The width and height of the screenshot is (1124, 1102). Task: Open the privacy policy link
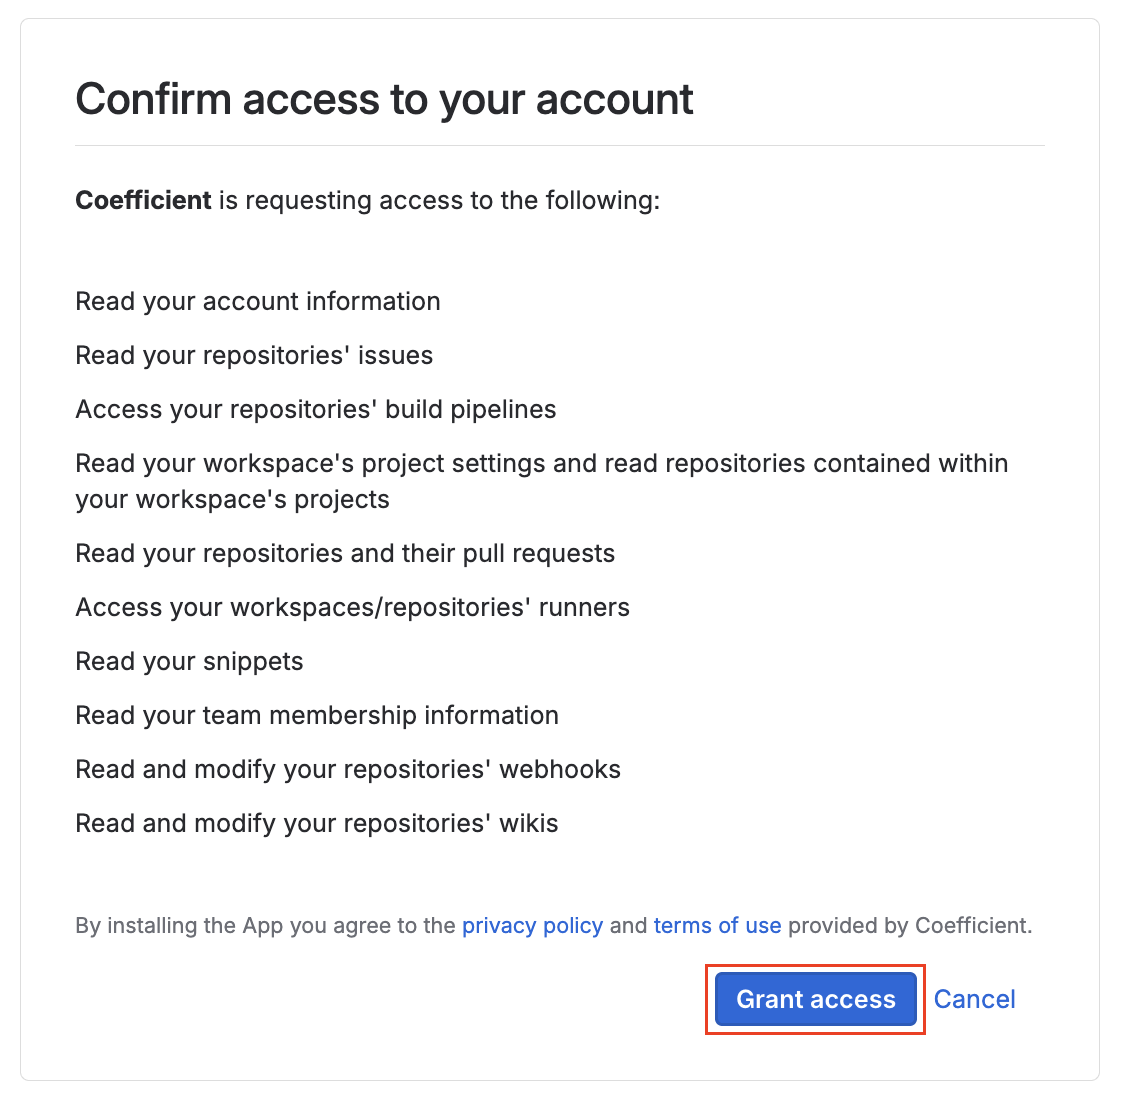[x=533, y=926]
